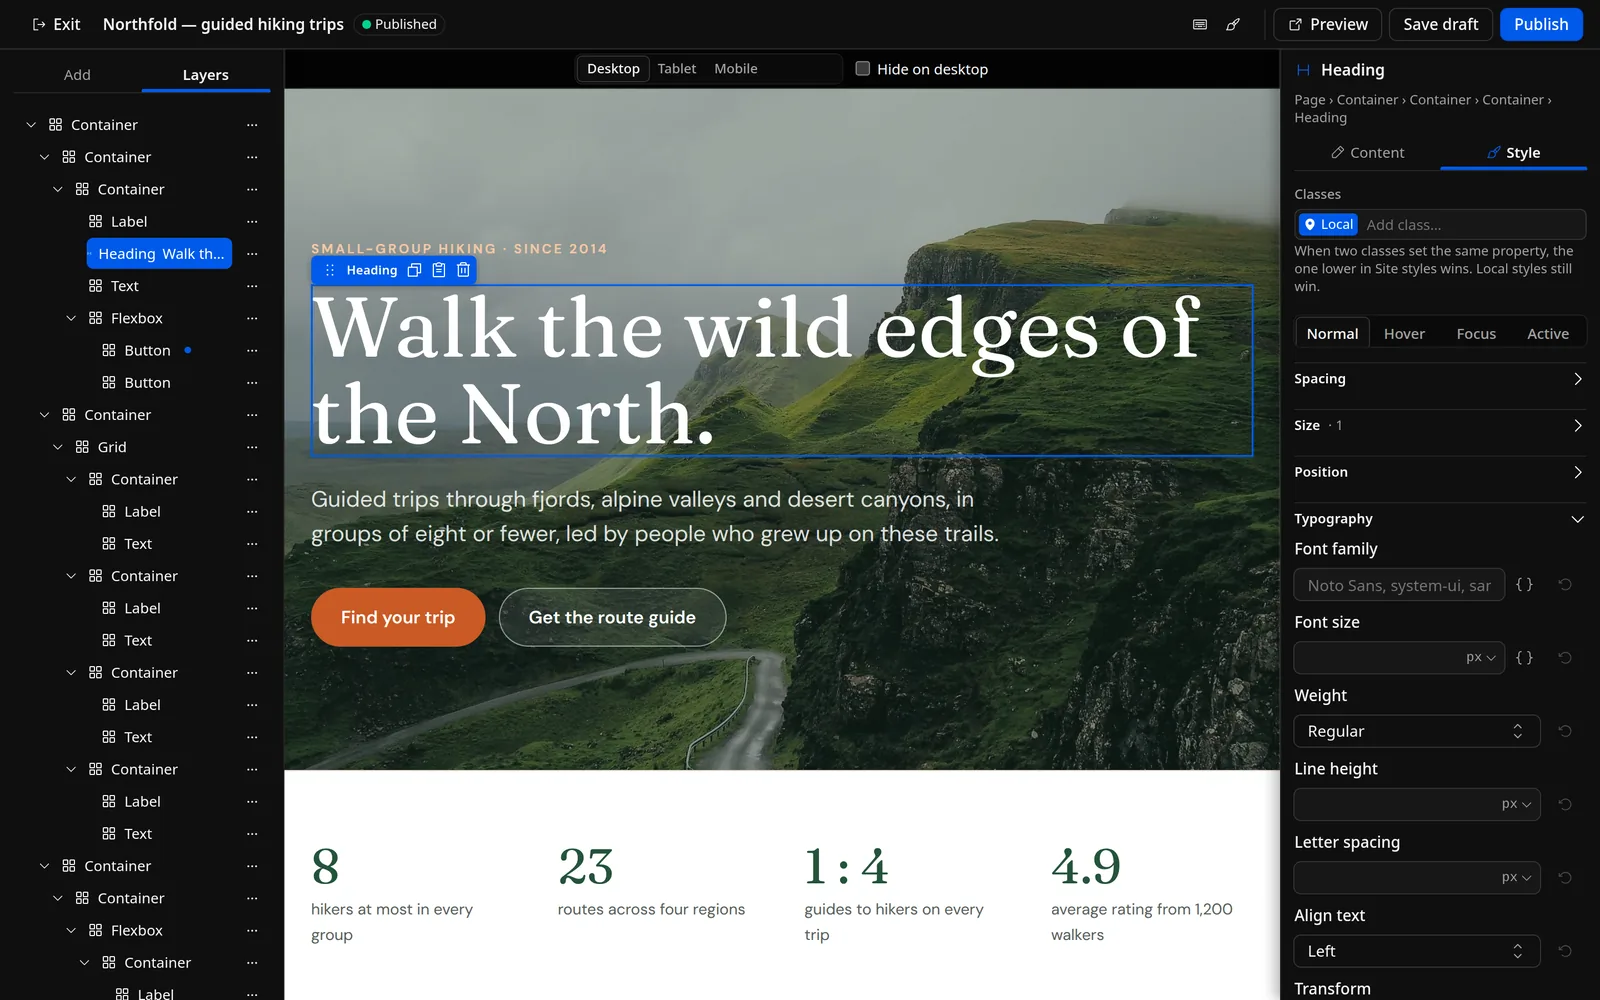Duplicate the selected Heading element
The width and height of the screenshot is (1600, 1000).
[x=414, y=270]
